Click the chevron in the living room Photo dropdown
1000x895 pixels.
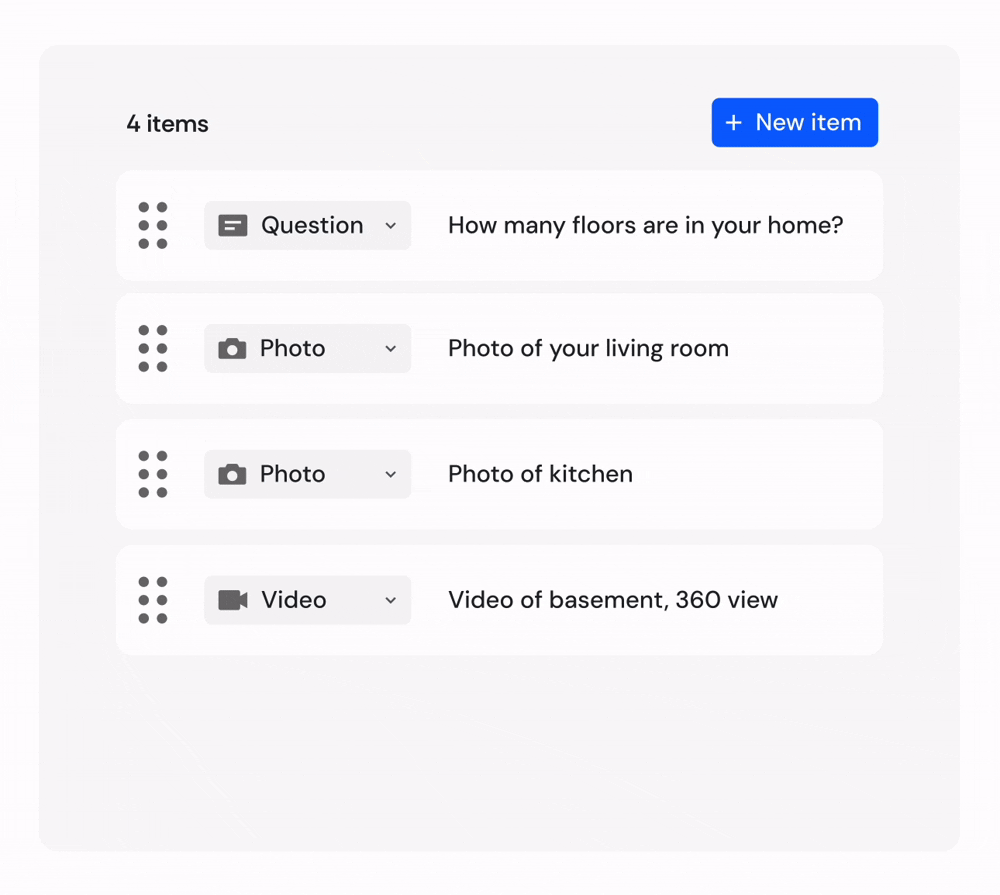coord(391,349)
